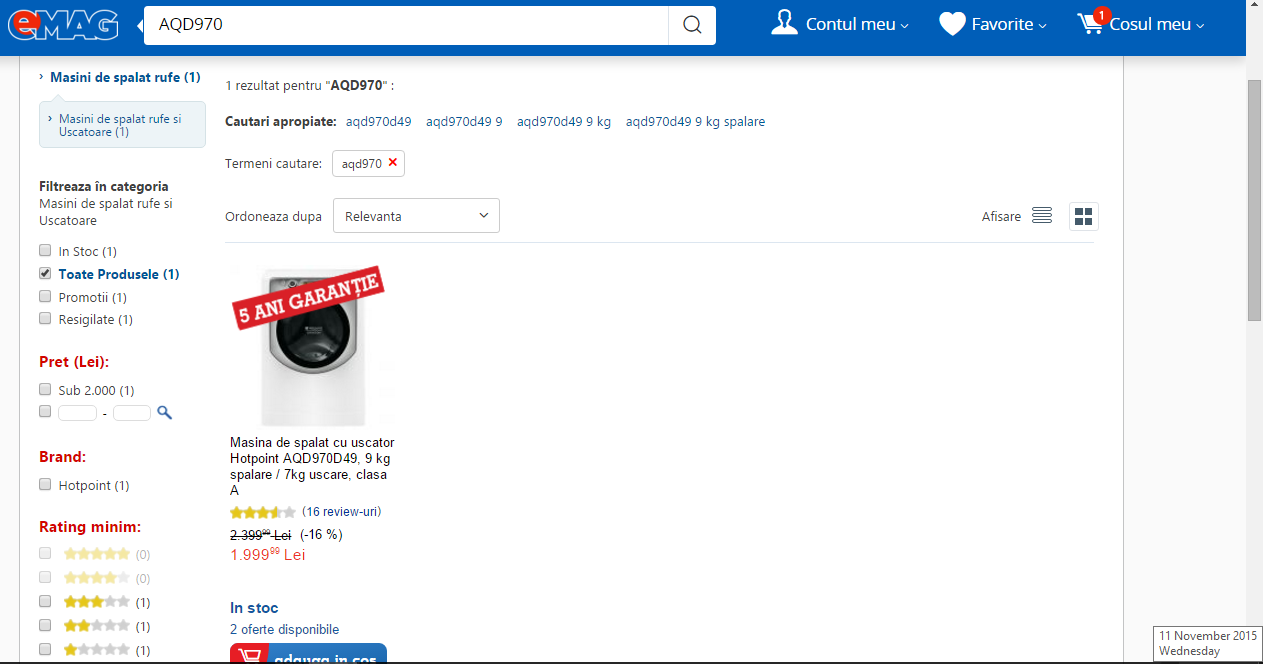Select the Masini de spalat rufe category
Screen dimensions: 1263x664
[125, 77]
